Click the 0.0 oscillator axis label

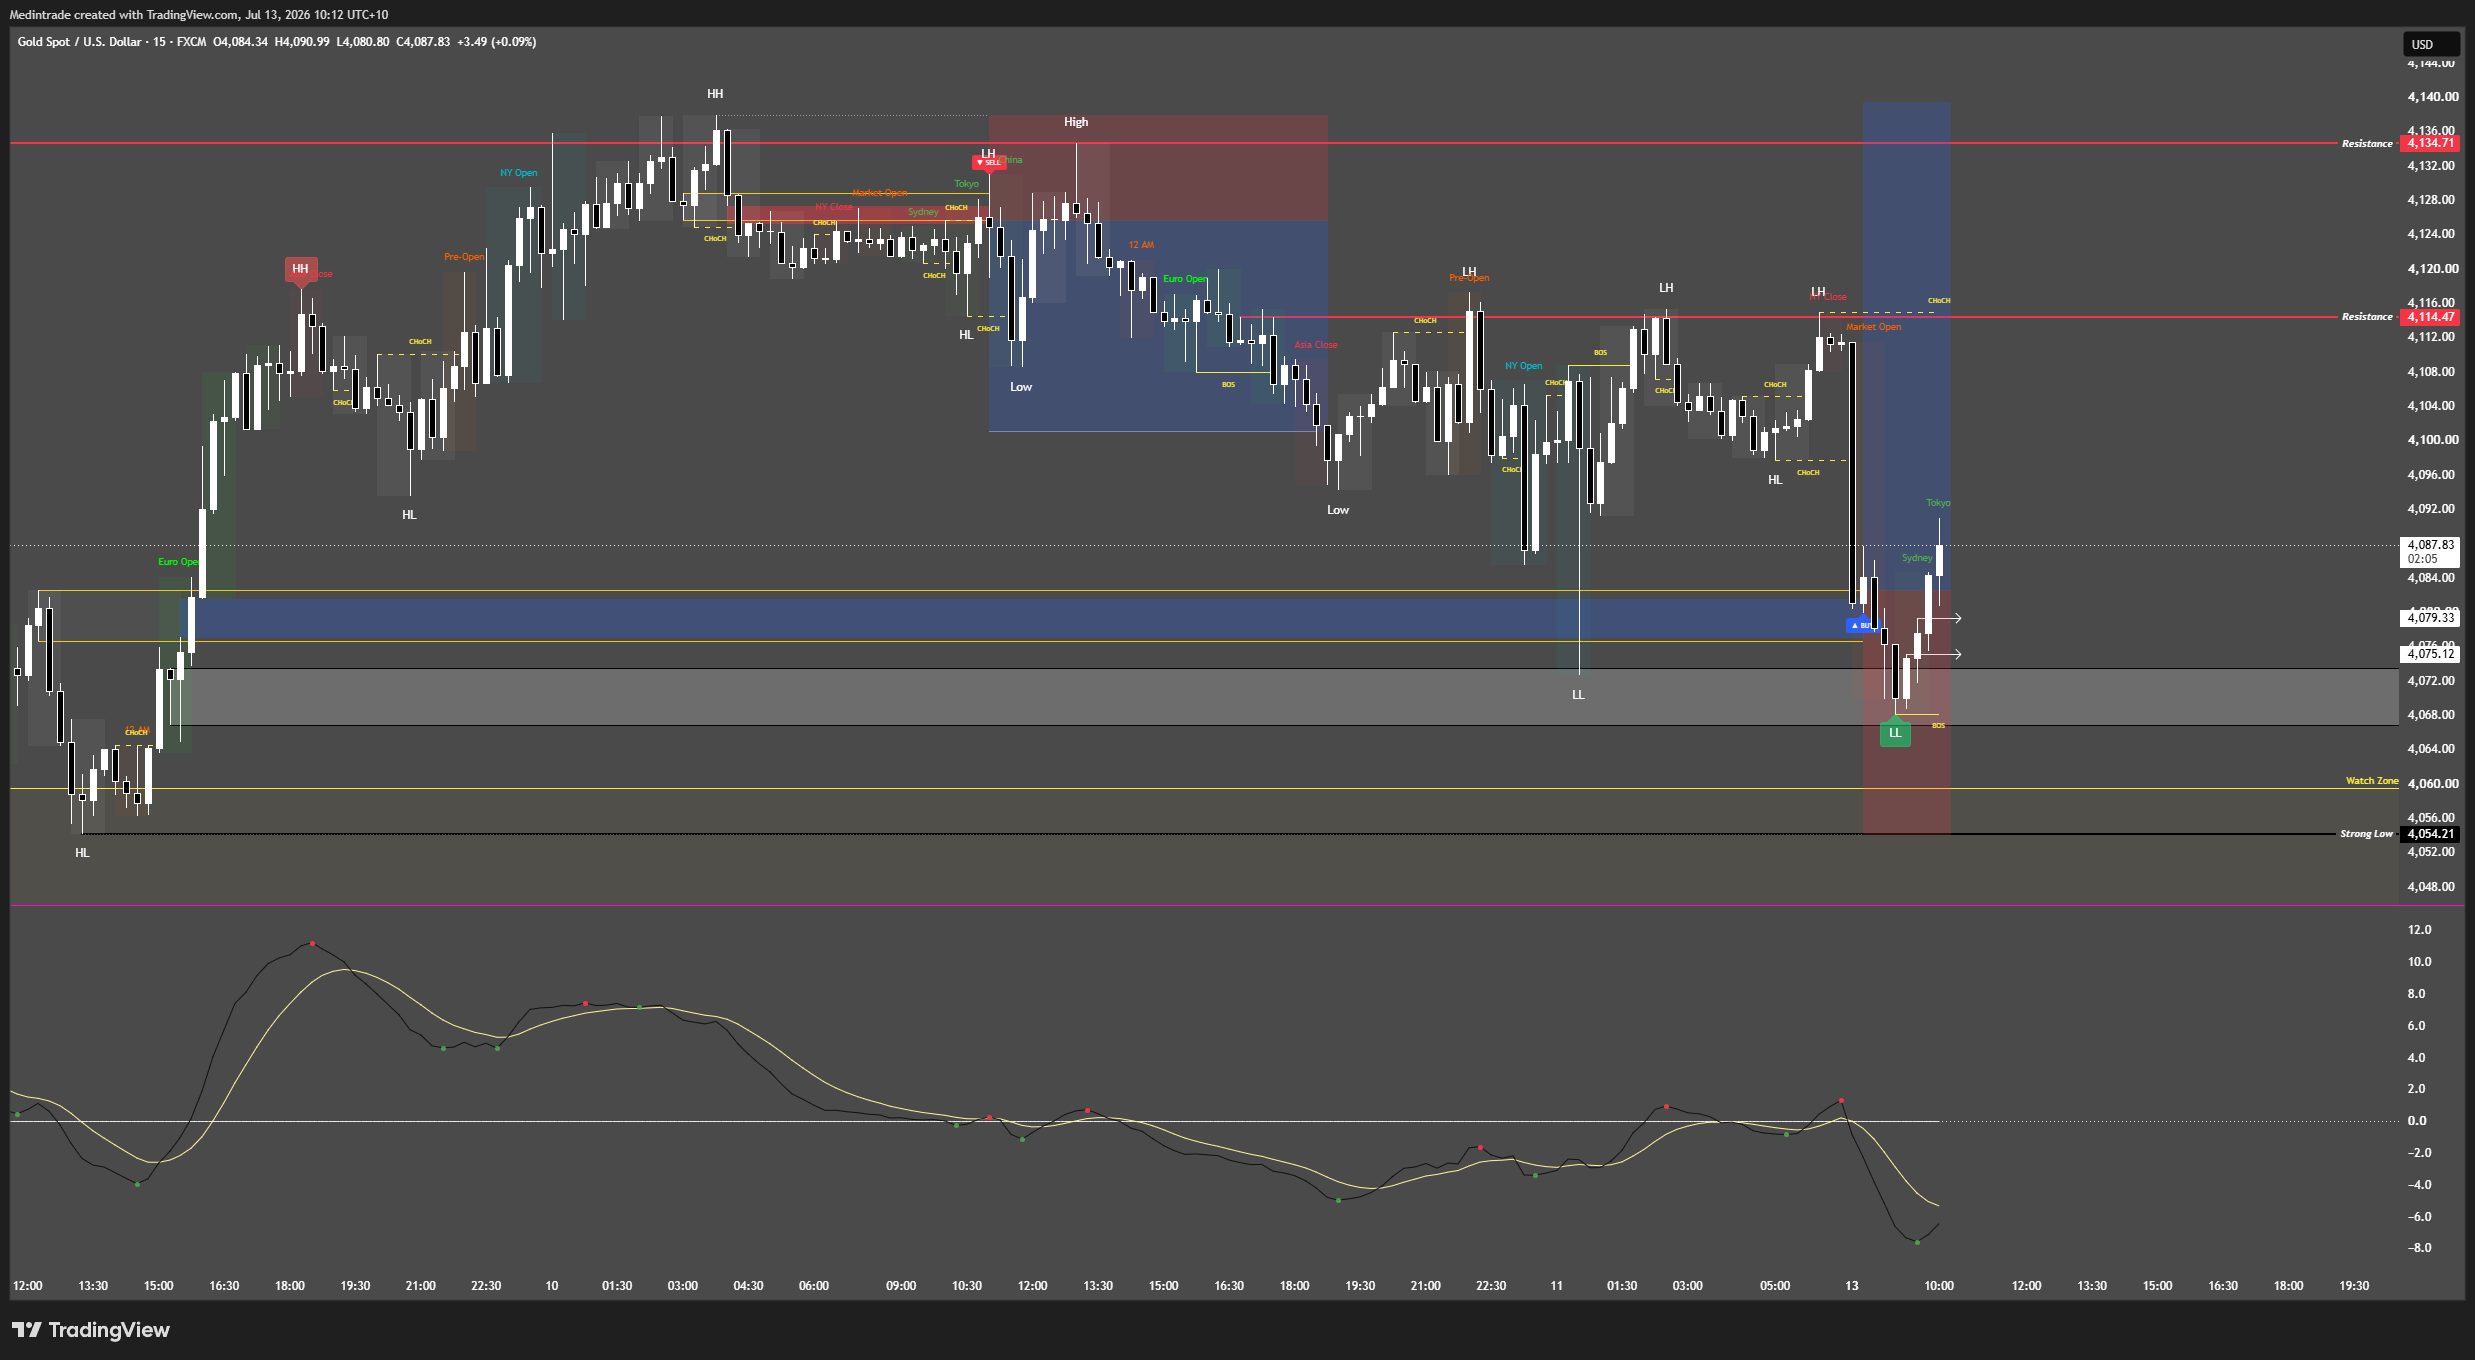[2417, 1121]
